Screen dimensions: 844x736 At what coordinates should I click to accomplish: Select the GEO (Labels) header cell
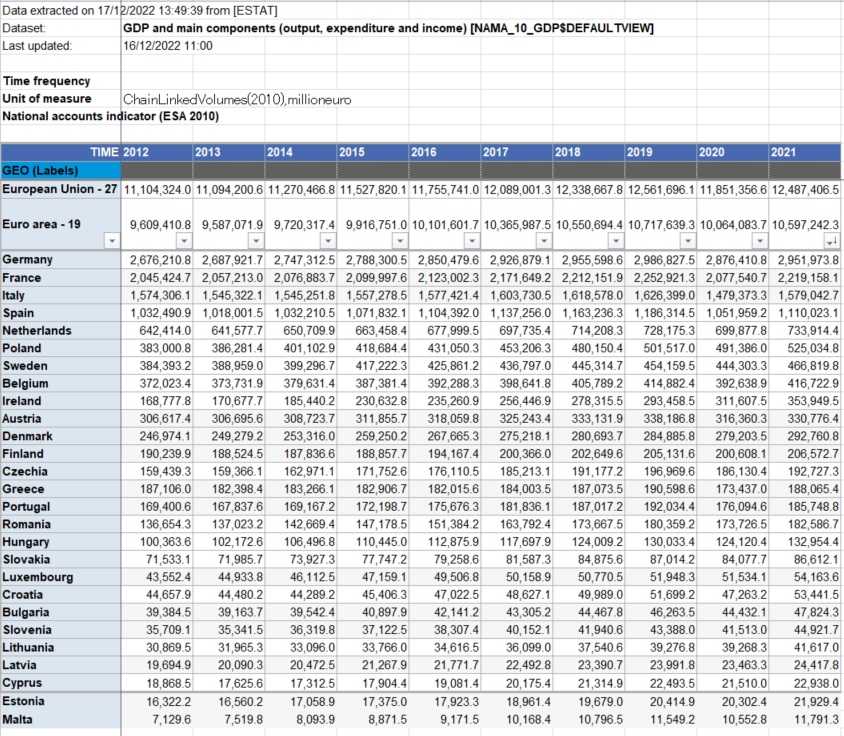click(60, 170)
